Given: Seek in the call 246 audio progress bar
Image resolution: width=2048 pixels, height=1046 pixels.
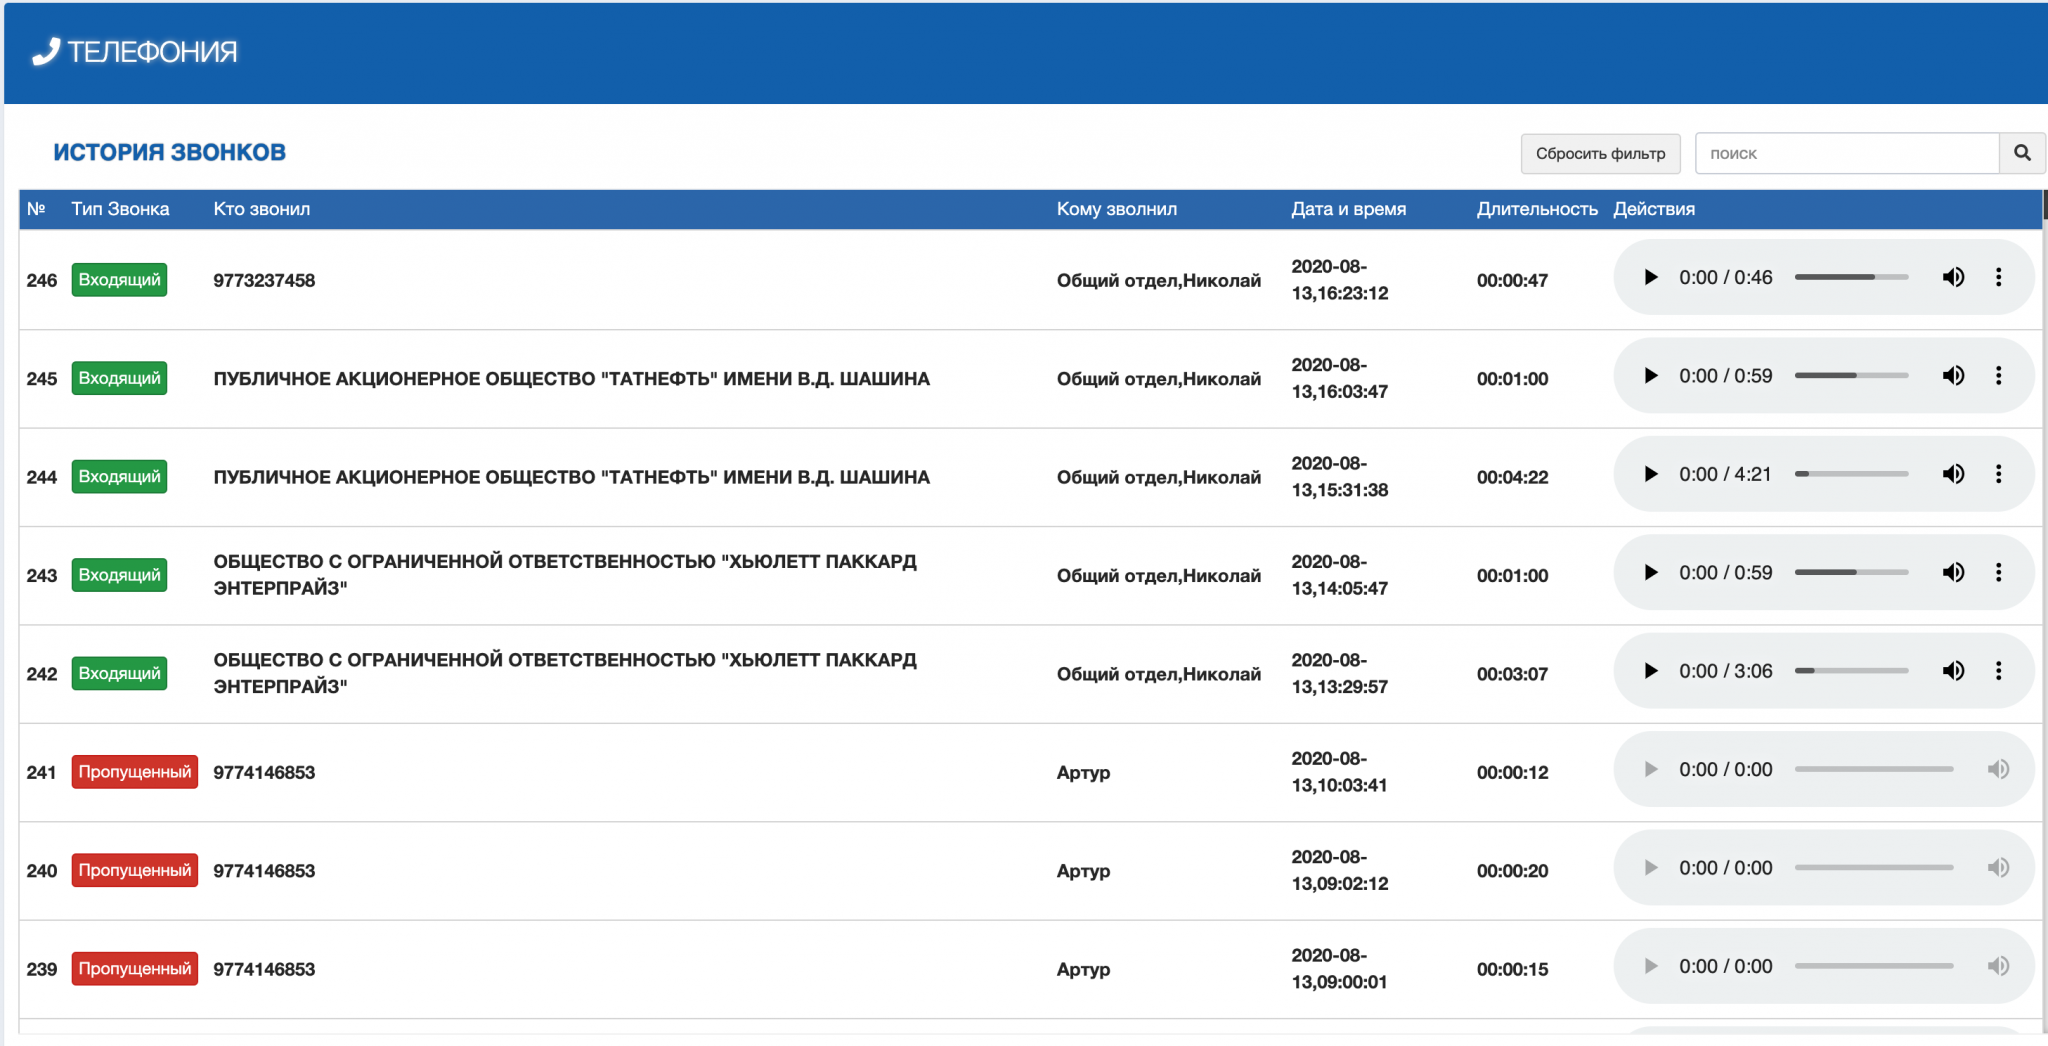Looking at the screenshot, I should [x=1851, y=277].
